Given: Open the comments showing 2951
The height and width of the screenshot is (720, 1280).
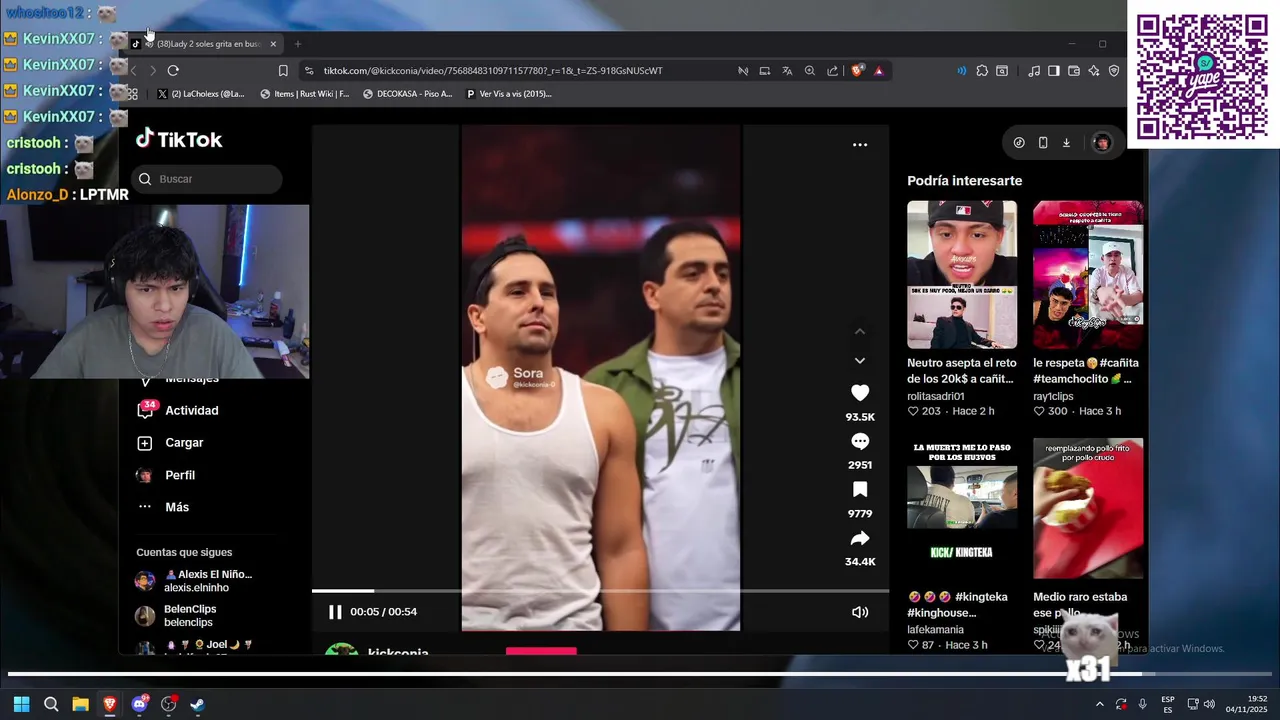Looking at the screenshot, I should click(x=860, y=441).
